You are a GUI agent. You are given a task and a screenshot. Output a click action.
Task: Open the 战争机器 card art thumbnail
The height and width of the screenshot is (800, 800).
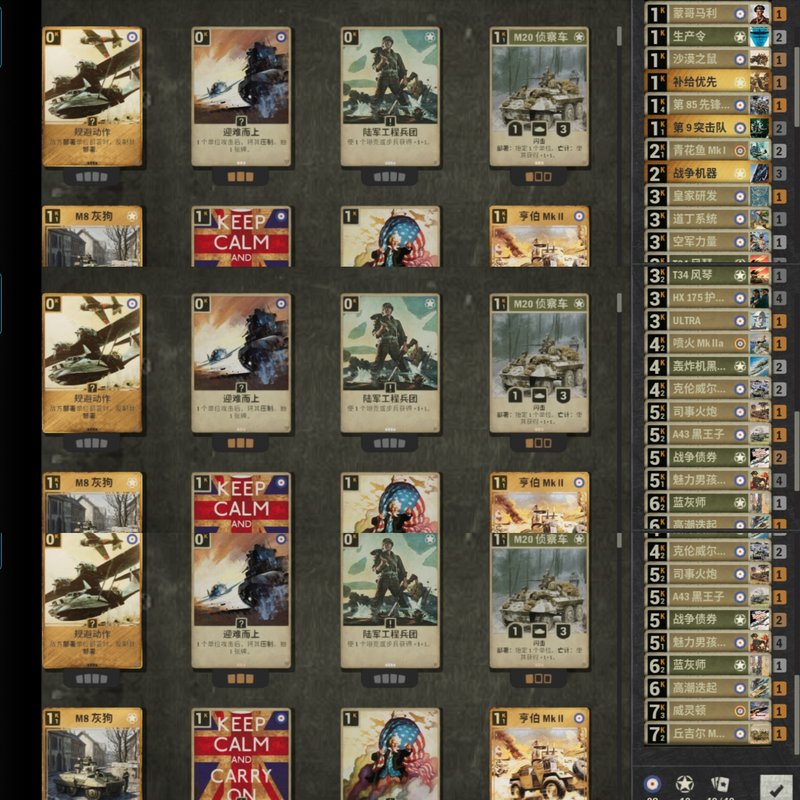tap(760, 173)
